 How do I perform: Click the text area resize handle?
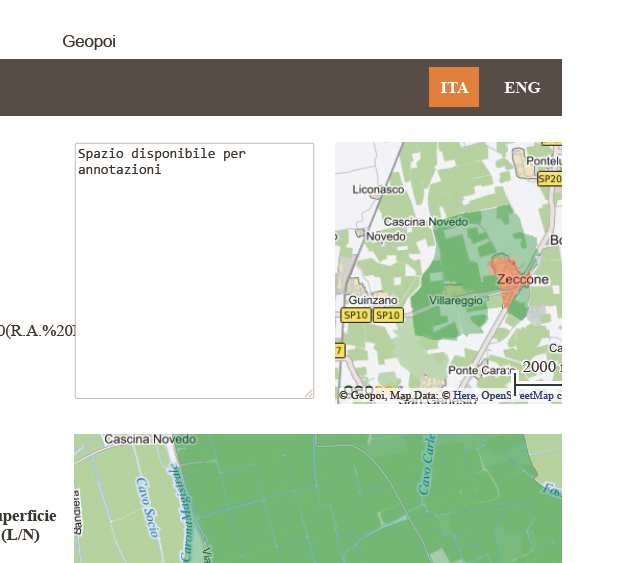point(309,393)
